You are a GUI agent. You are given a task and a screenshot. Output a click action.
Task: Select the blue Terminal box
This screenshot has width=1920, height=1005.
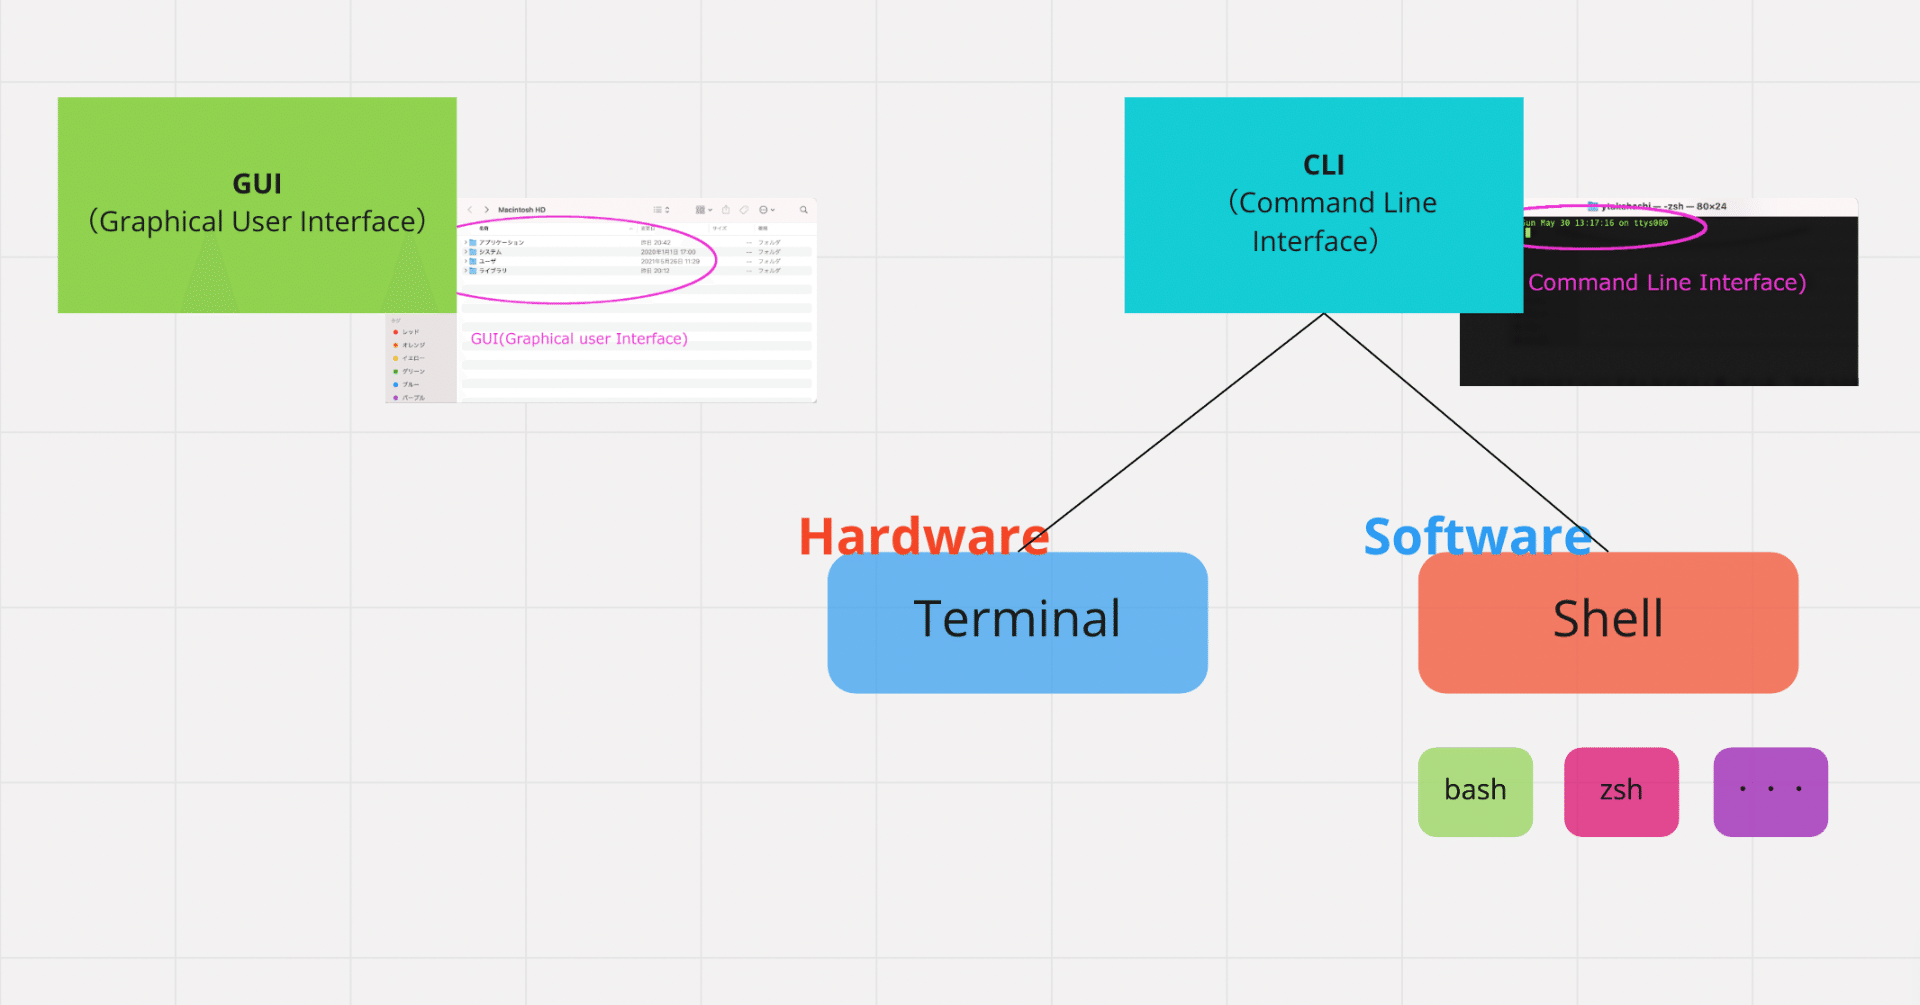[1017, 622]
